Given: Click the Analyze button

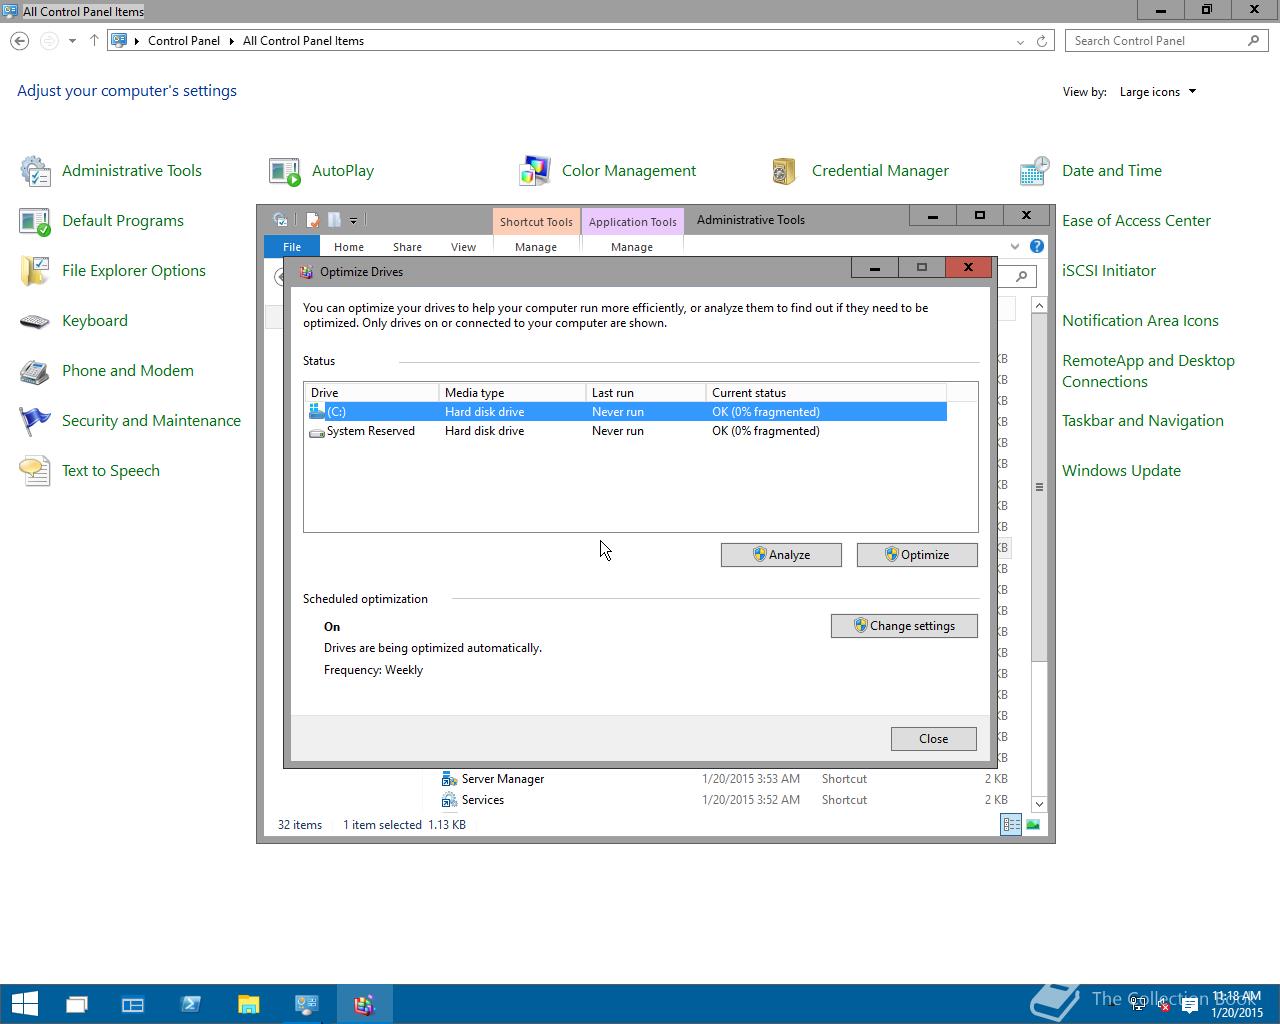Looking at the screenshot, I should click(781, 555).
